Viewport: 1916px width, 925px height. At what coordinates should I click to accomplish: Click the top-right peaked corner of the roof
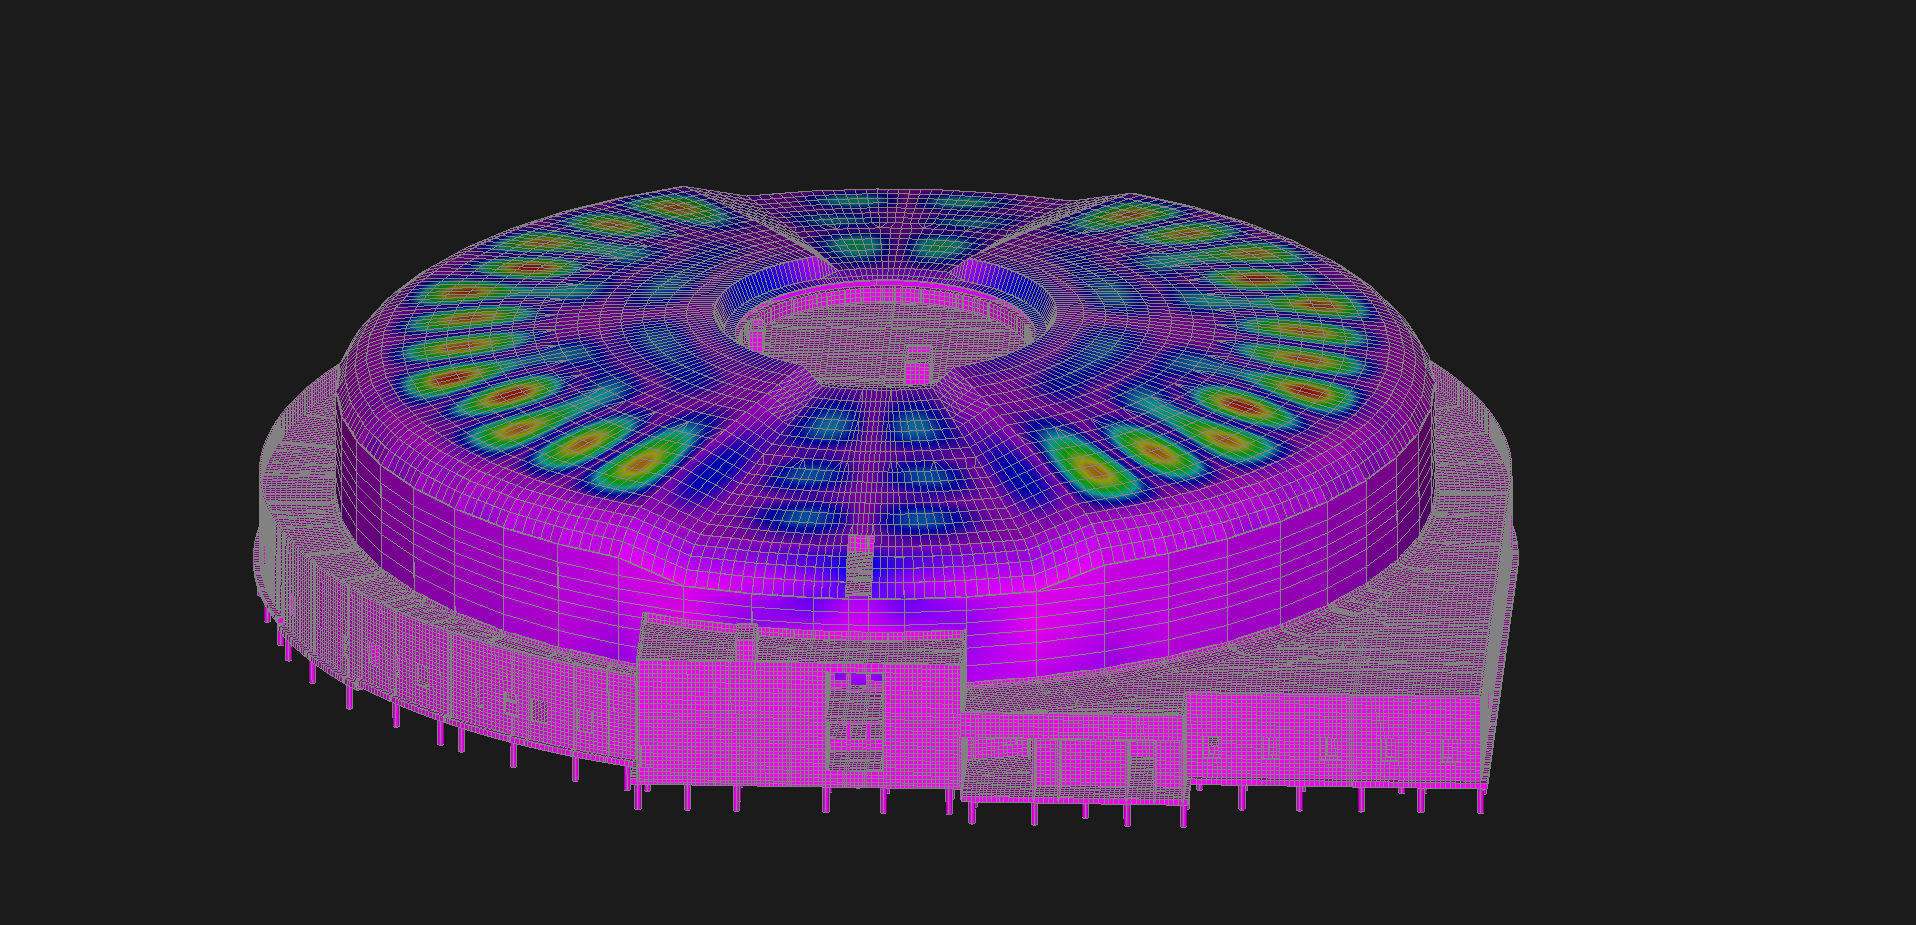coord(1129,196)
